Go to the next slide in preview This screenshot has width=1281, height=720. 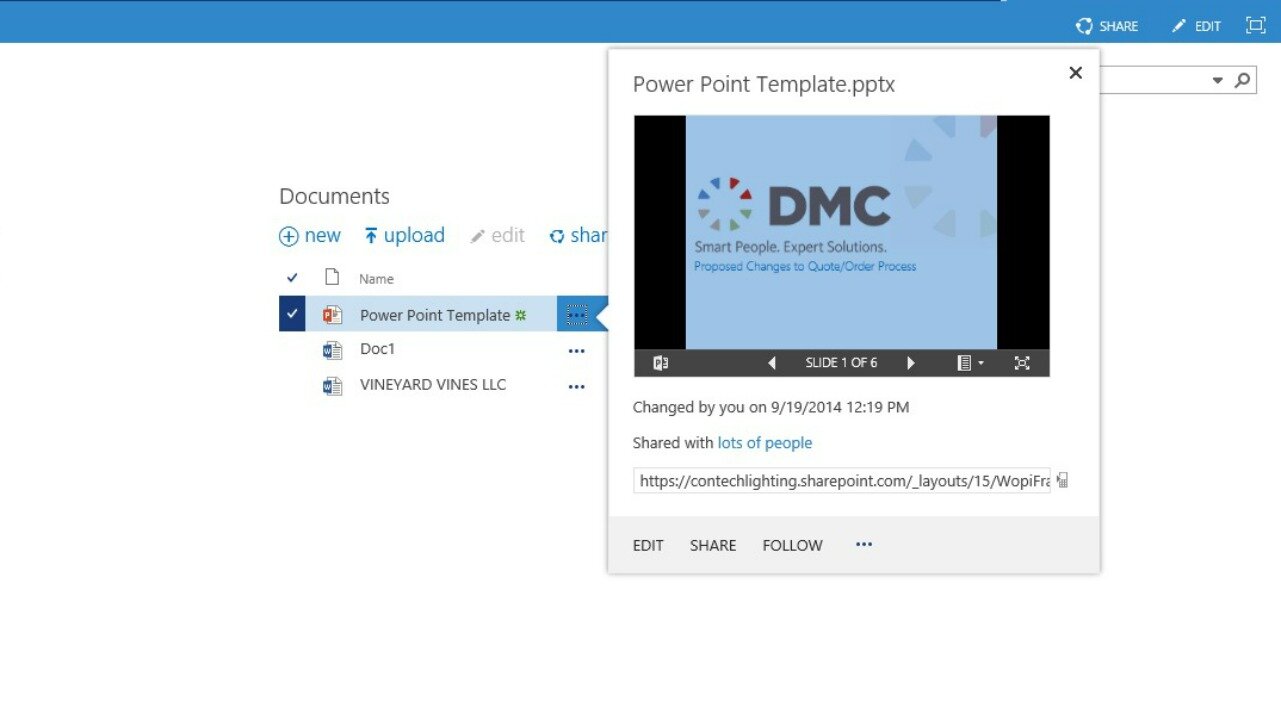(x=910, y=363)
